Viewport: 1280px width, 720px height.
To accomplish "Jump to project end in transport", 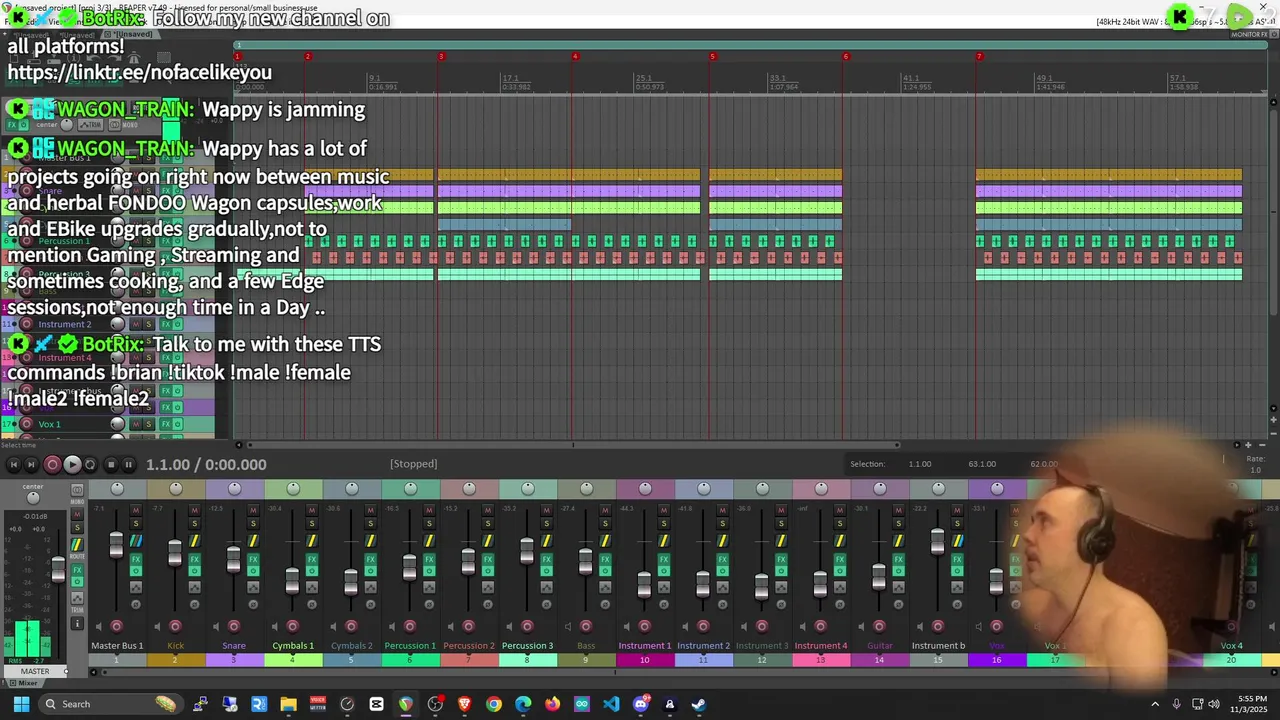I will 31,464.
